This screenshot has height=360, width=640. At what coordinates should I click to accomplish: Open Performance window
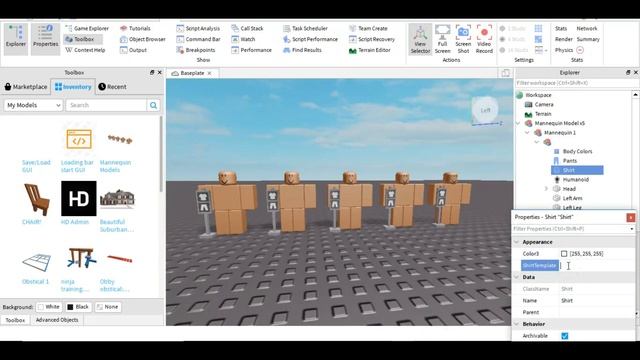click(251, 50)
